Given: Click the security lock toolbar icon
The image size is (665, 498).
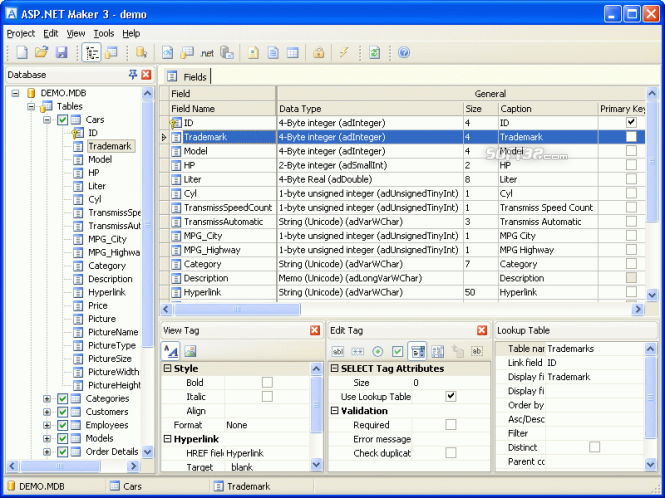Looking at the screenshot, I should point(319,52).
